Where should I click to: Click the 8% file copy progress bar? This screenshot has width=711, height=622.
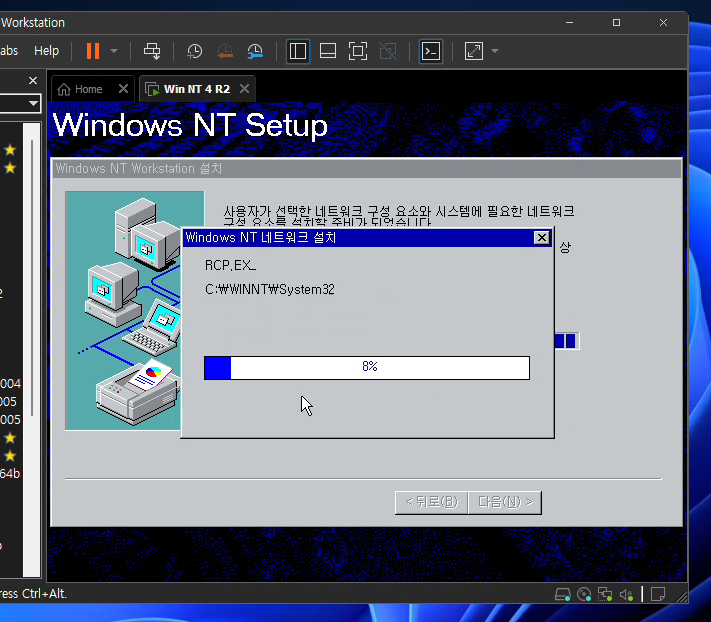tap(367, 368)
